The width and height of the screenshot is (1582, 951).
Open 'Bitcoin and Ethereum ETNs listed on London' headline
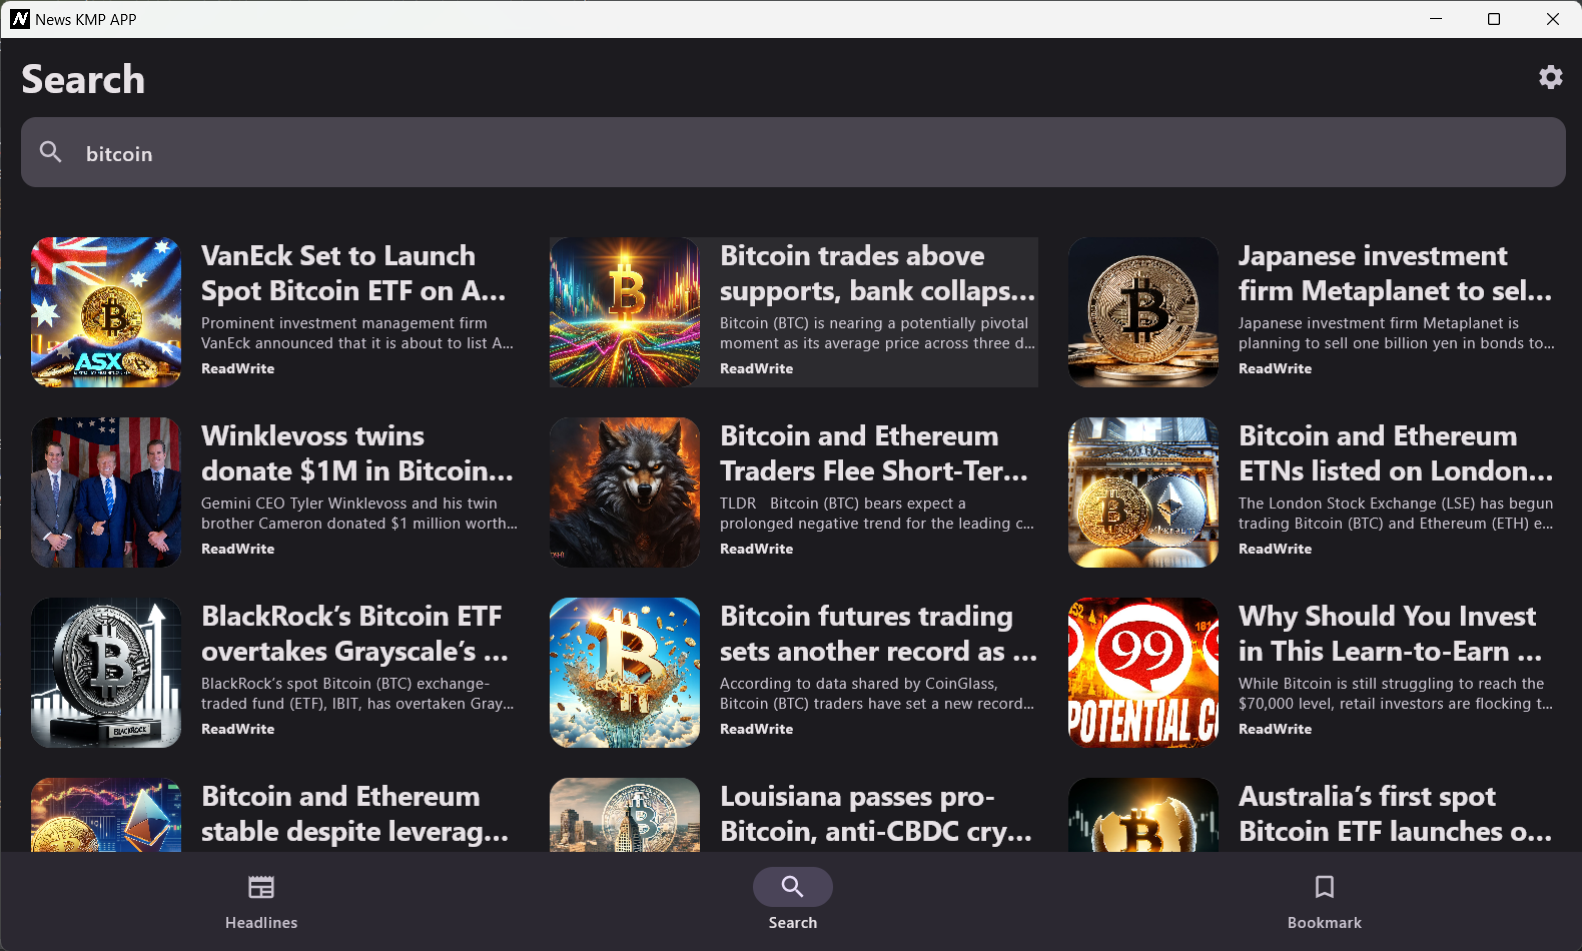point(1396,453)
